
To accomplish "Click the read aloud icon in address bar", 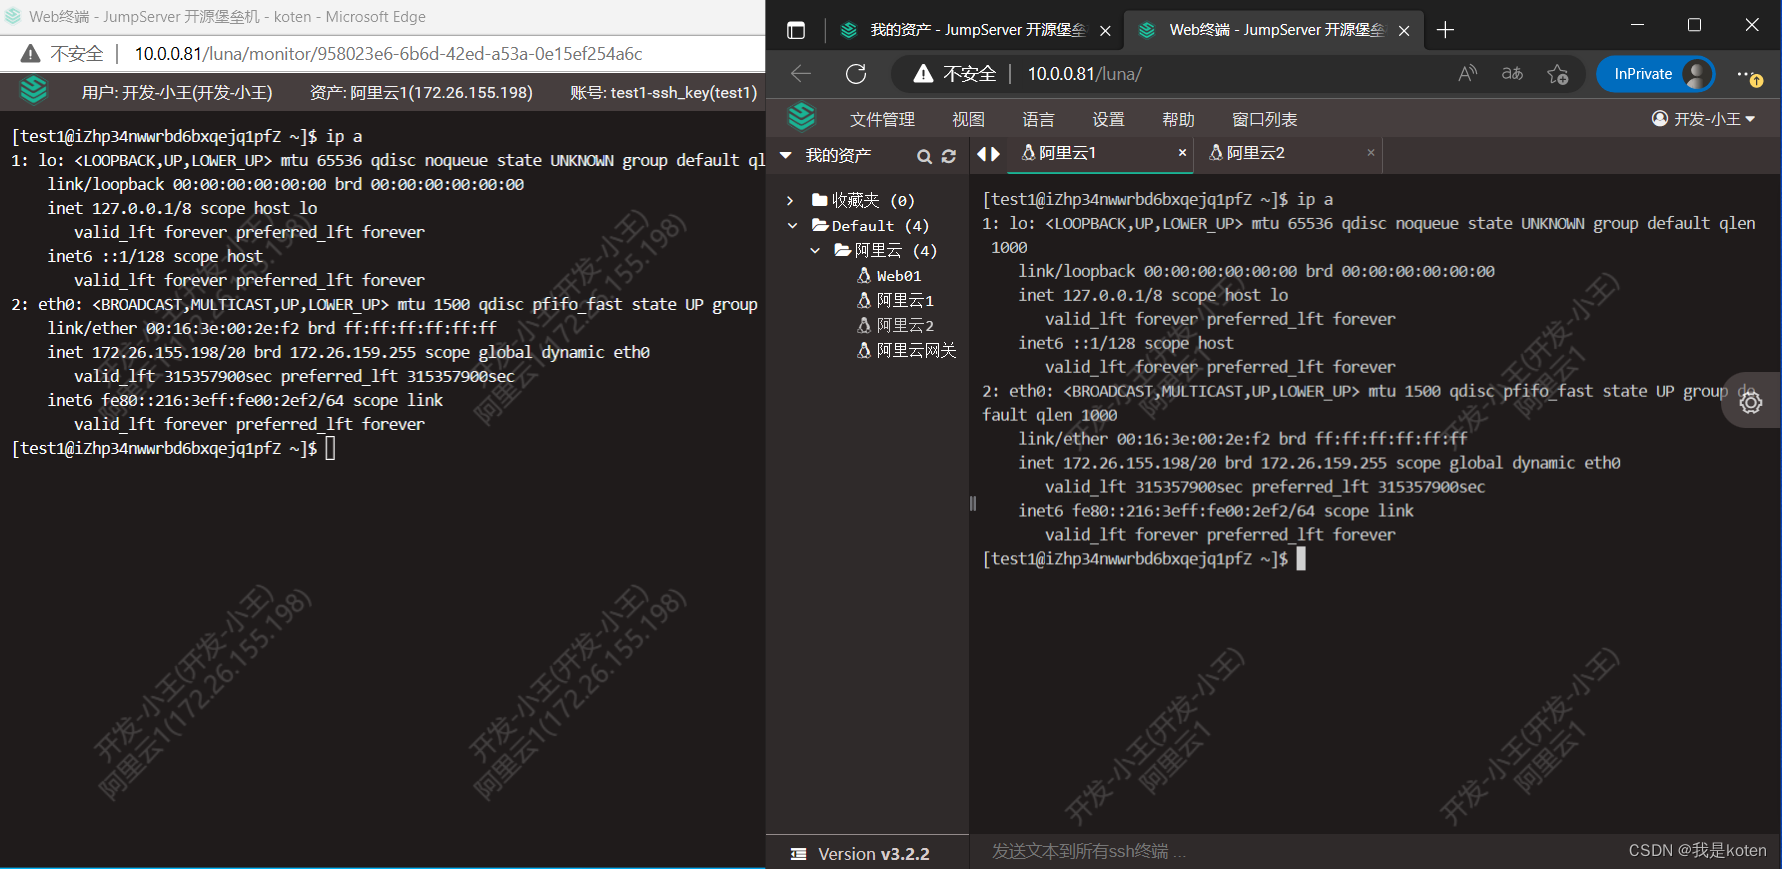I will click(1468, 73).
